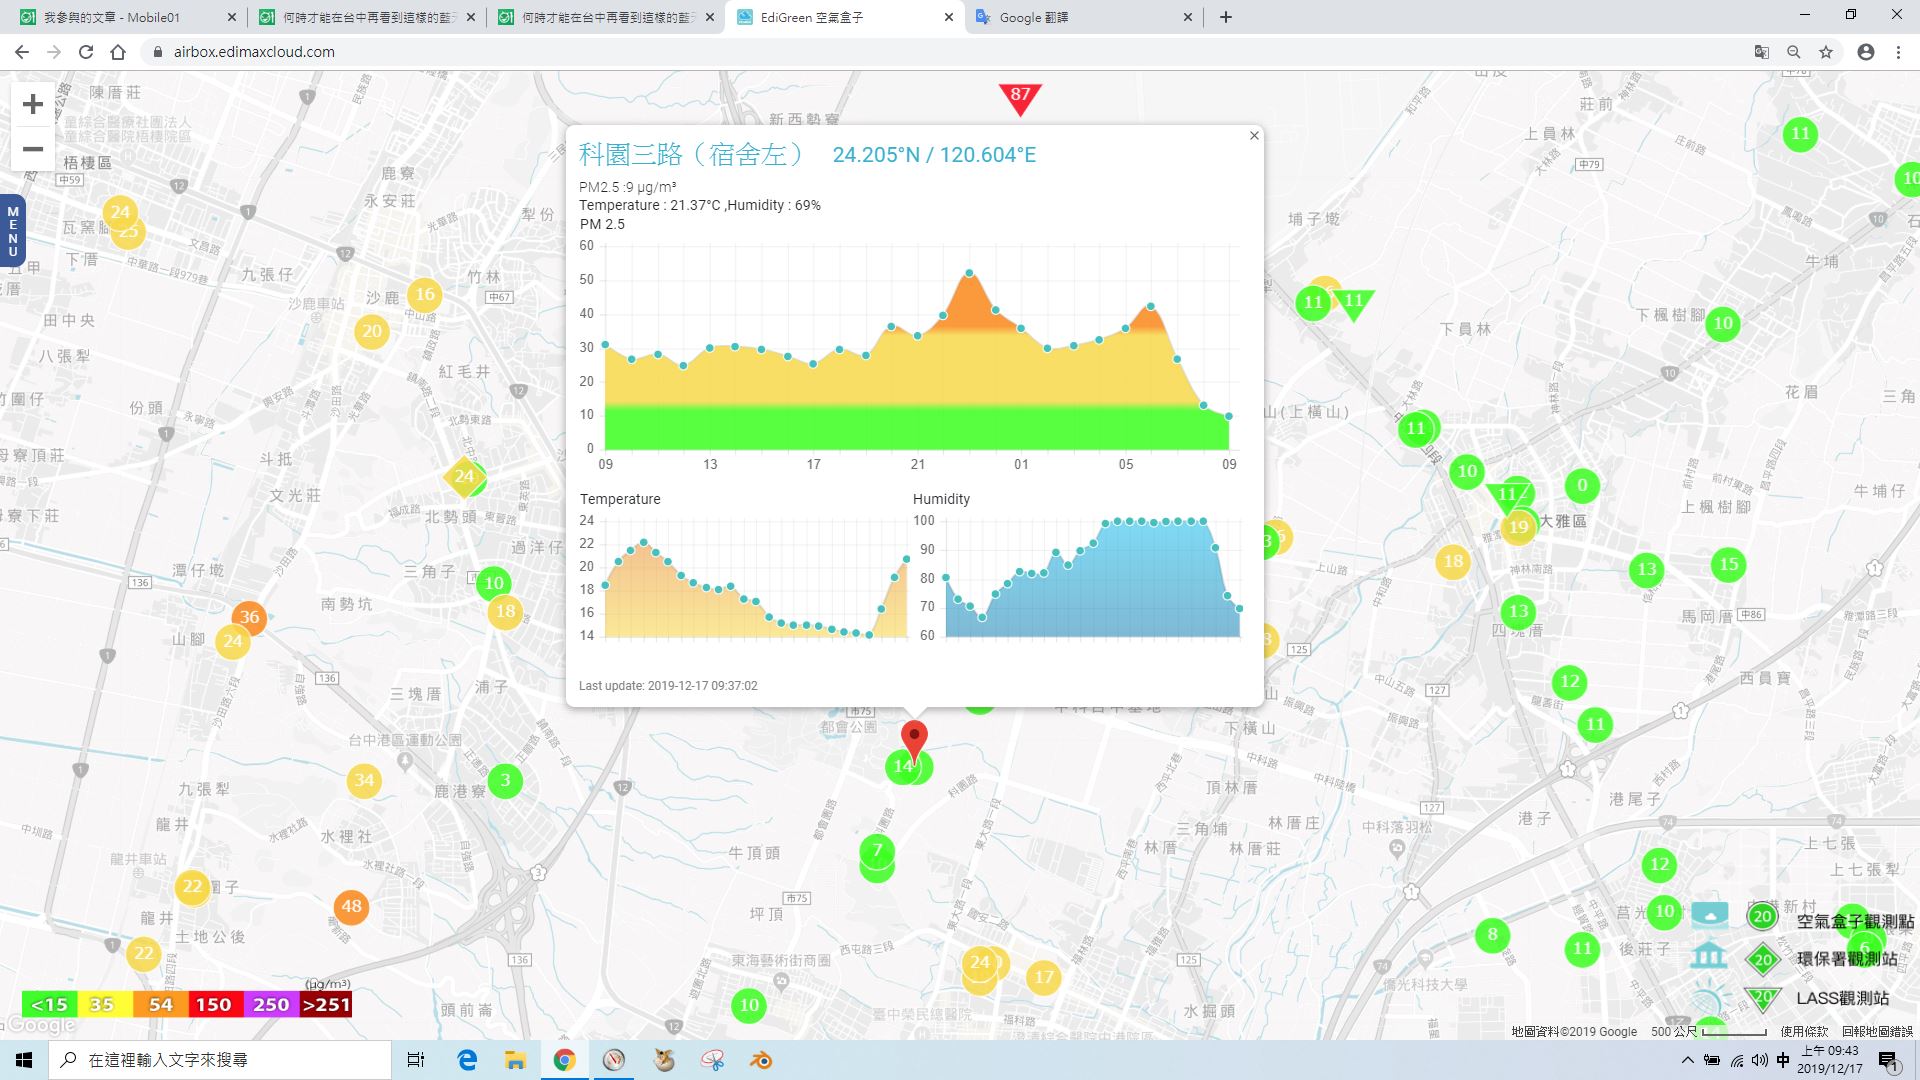Viewport: 1920px width, 1080px height.
Task: Zoom out on the map
Action: tap(33, 149)
